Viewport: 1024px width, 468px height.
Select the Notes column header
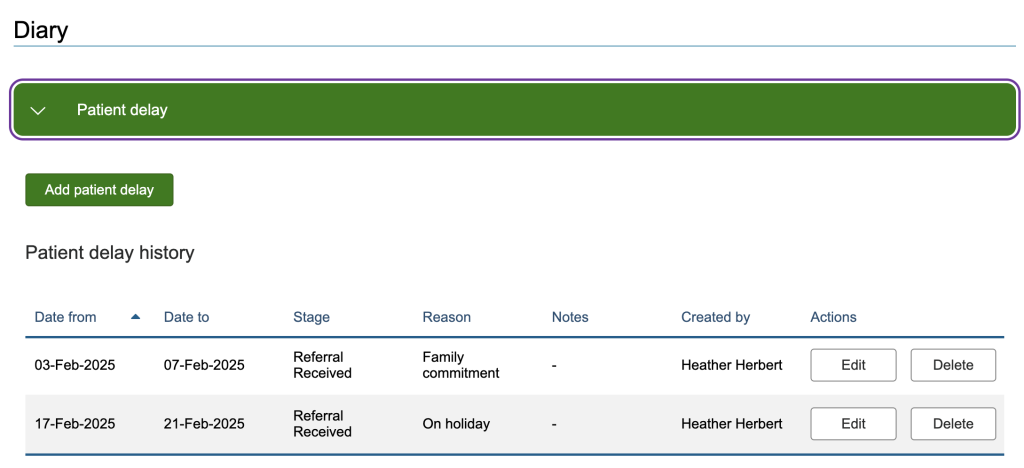point(570,317)
